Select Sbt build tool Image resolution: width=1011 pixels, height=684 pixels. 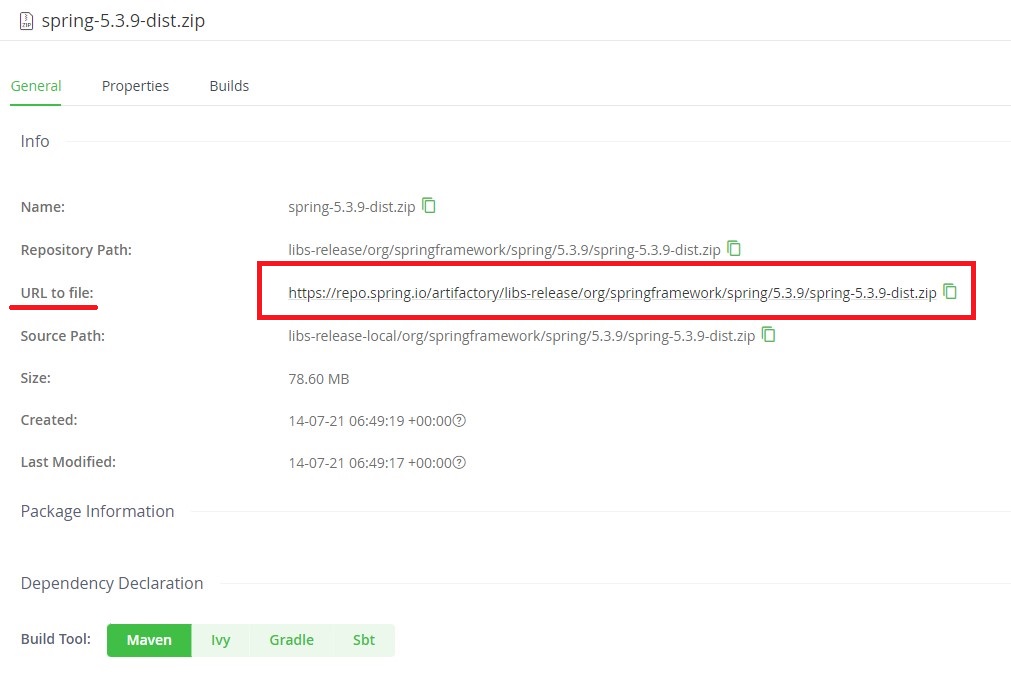pos(364,640)
